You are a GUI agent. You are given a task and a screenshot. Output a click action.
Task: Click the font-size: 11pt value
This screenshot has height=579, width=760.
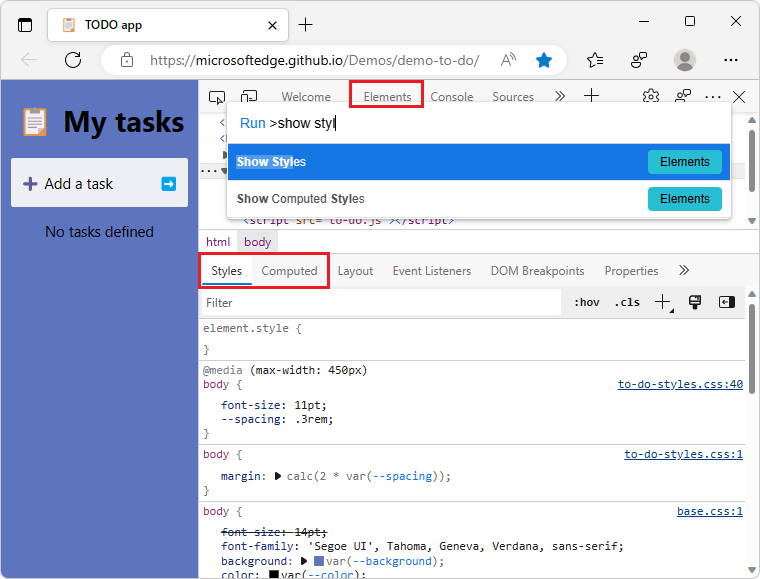[x=310, y=405]
